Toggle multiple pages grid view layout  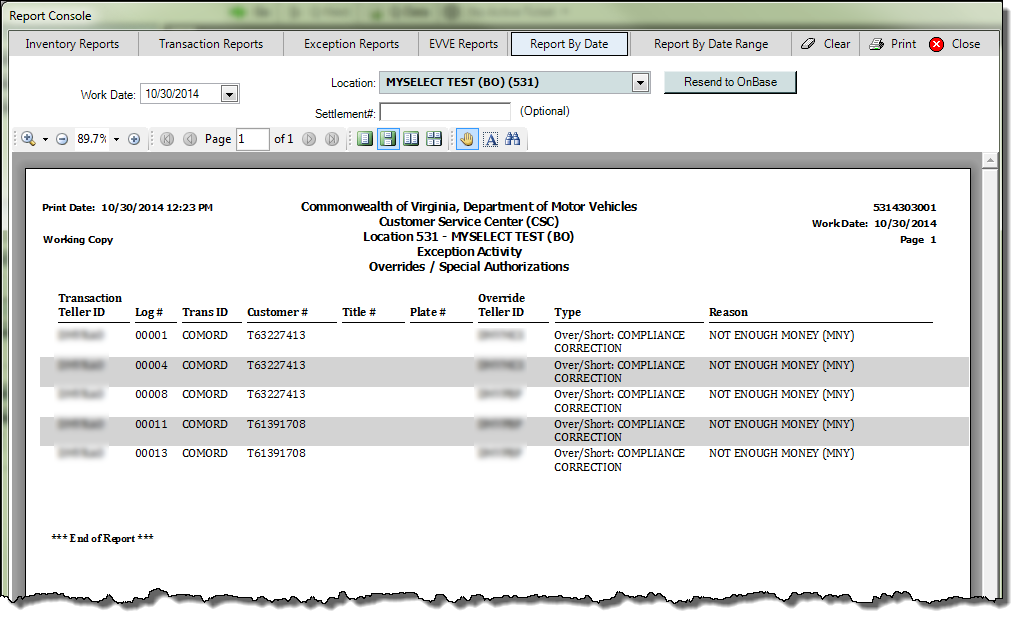(x=434, y=139)
